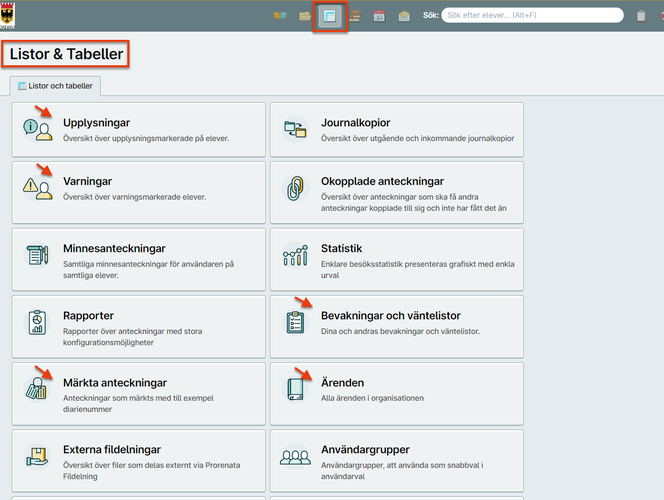
Task: Open the Varningar list
Action: [138, 193]
